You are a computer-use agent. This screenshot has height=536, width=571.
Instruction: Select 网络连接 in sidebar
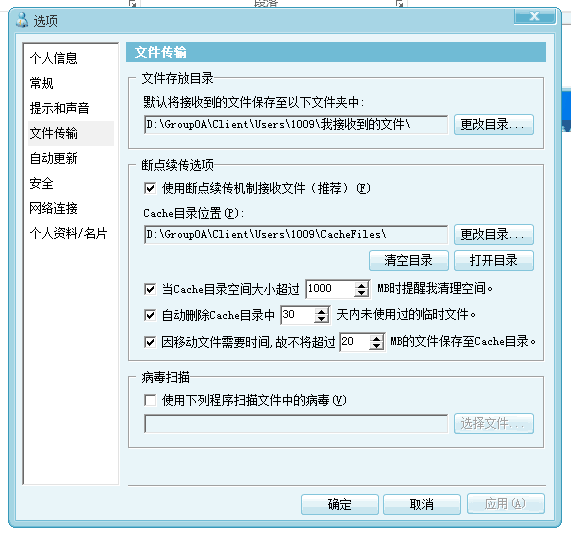click(54, 208)
